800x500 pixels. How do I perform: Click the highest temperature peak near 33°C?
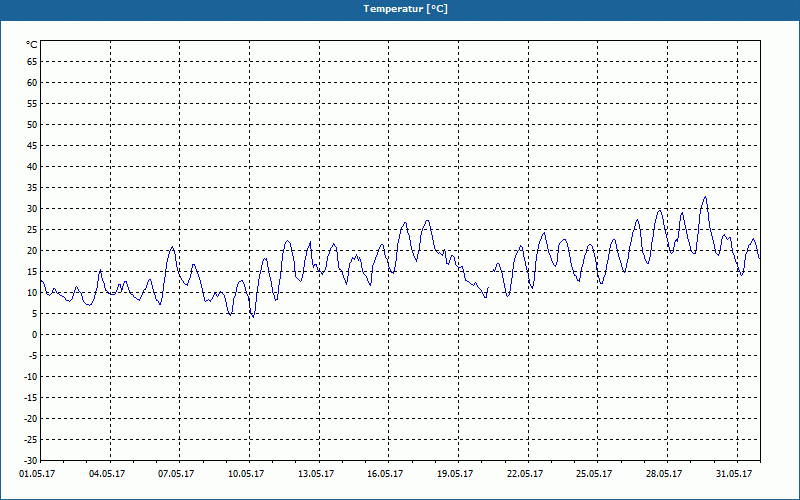(x=705, y=197)
